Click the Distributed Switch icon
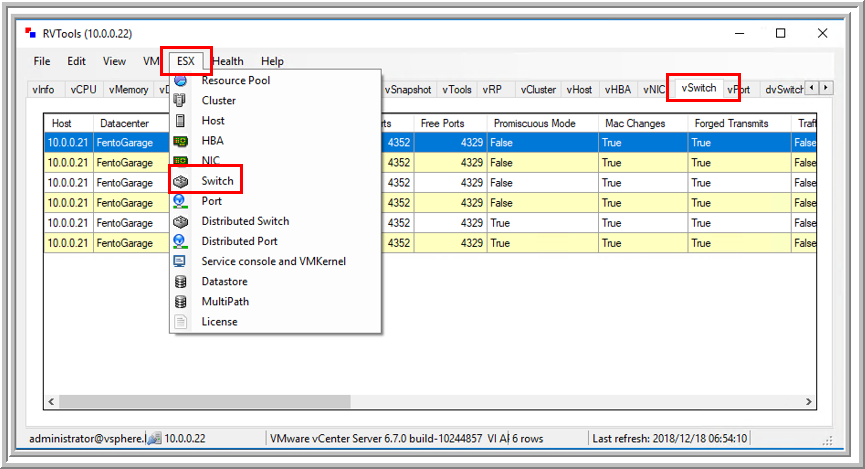This screenshot has height=469, width=865. tap(181, 221)
